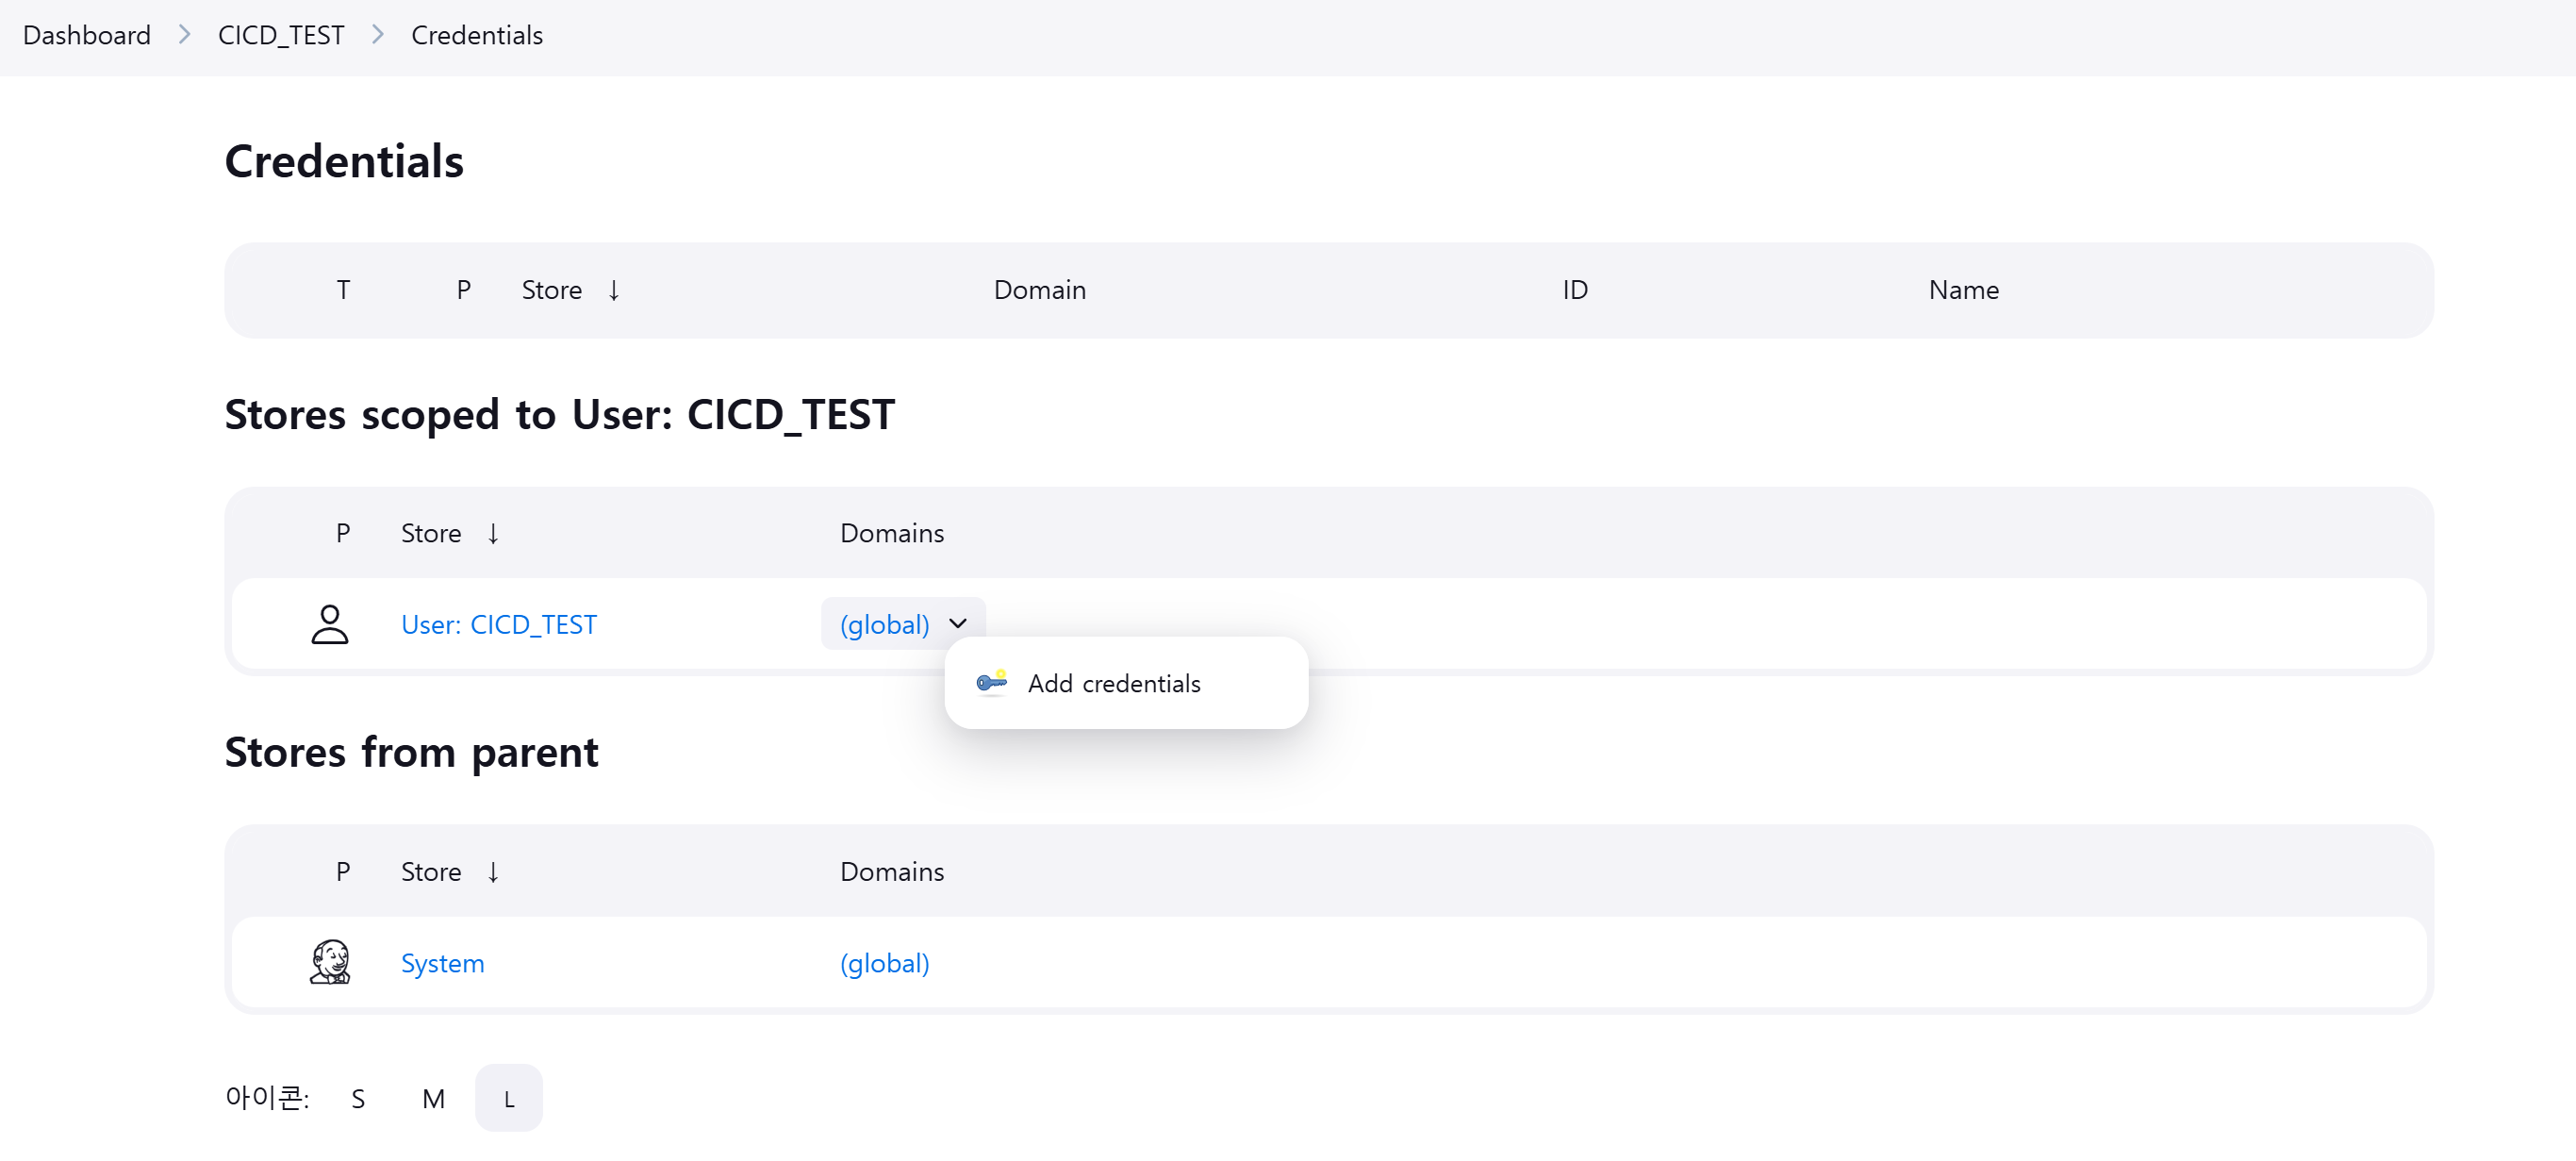Click breadcrumb chevron after Dashboard
Screen dimensions: 2576x1161
(184, 35)
